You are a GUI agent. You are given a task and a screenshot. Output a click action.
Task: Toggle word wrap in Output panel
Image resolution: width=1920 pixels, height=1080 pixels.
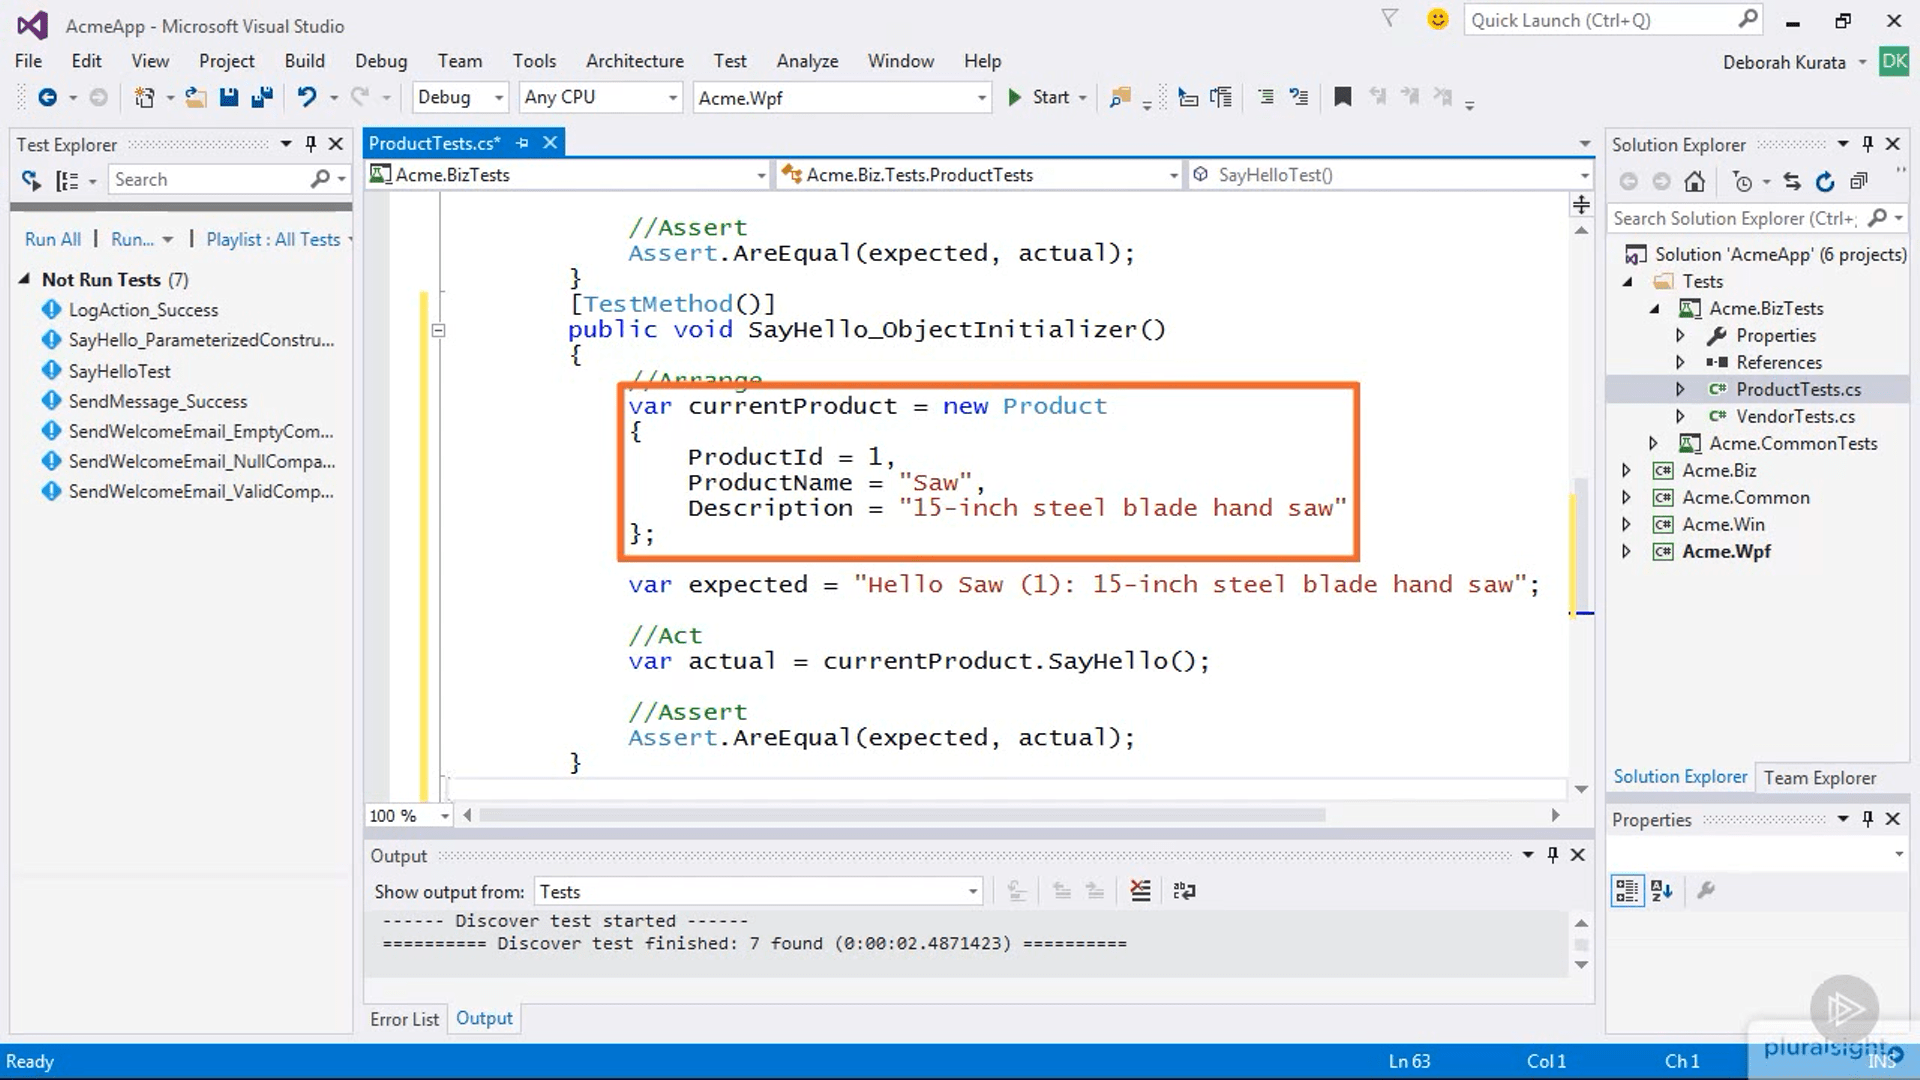pos(1184,891)
